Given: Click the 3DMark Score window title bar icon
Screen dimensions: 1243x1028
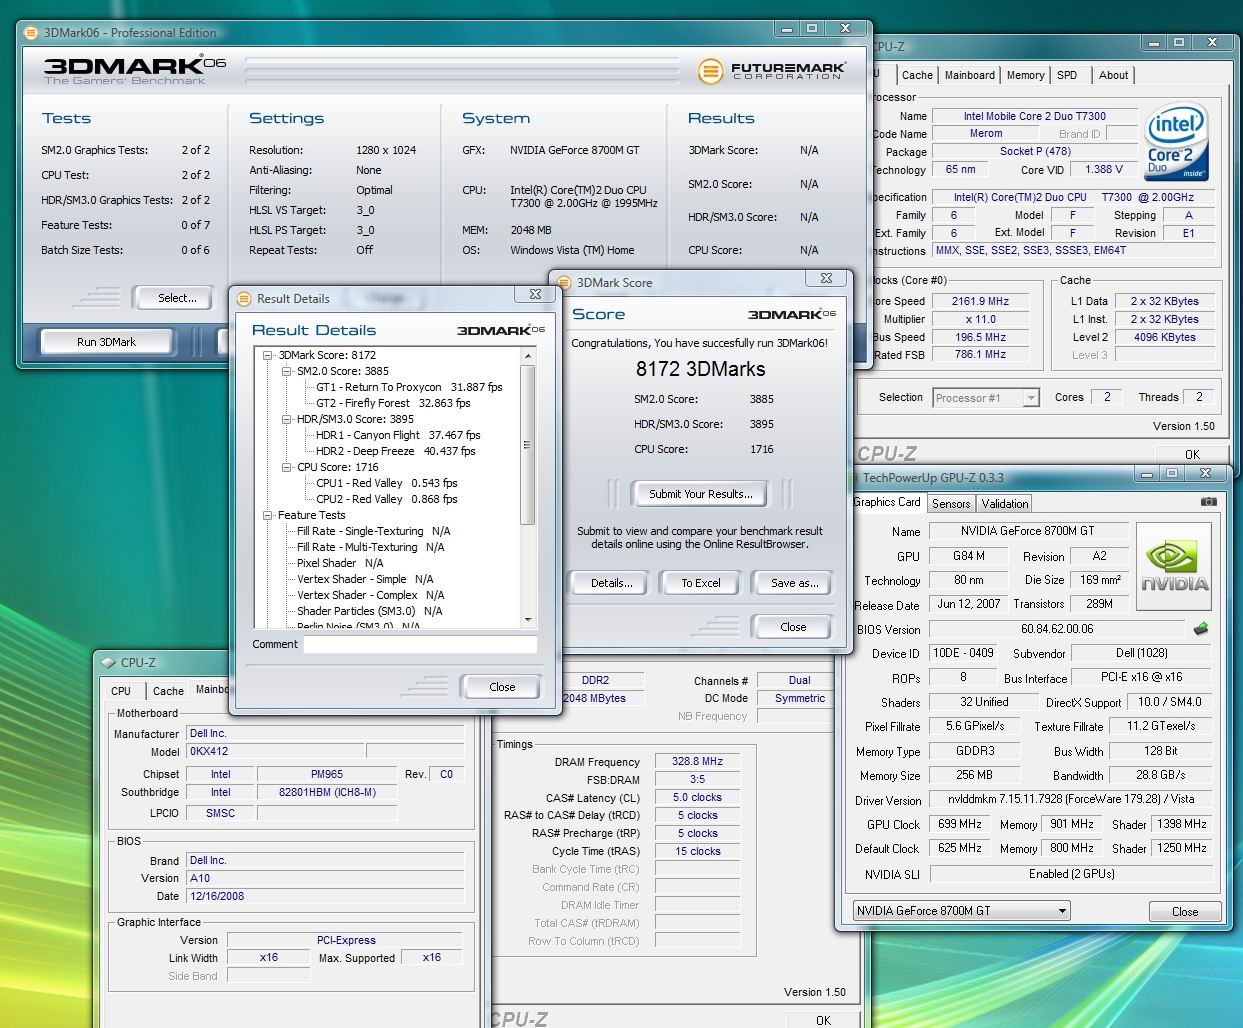Looking at the screenshot, I should (x=564, y=283).
